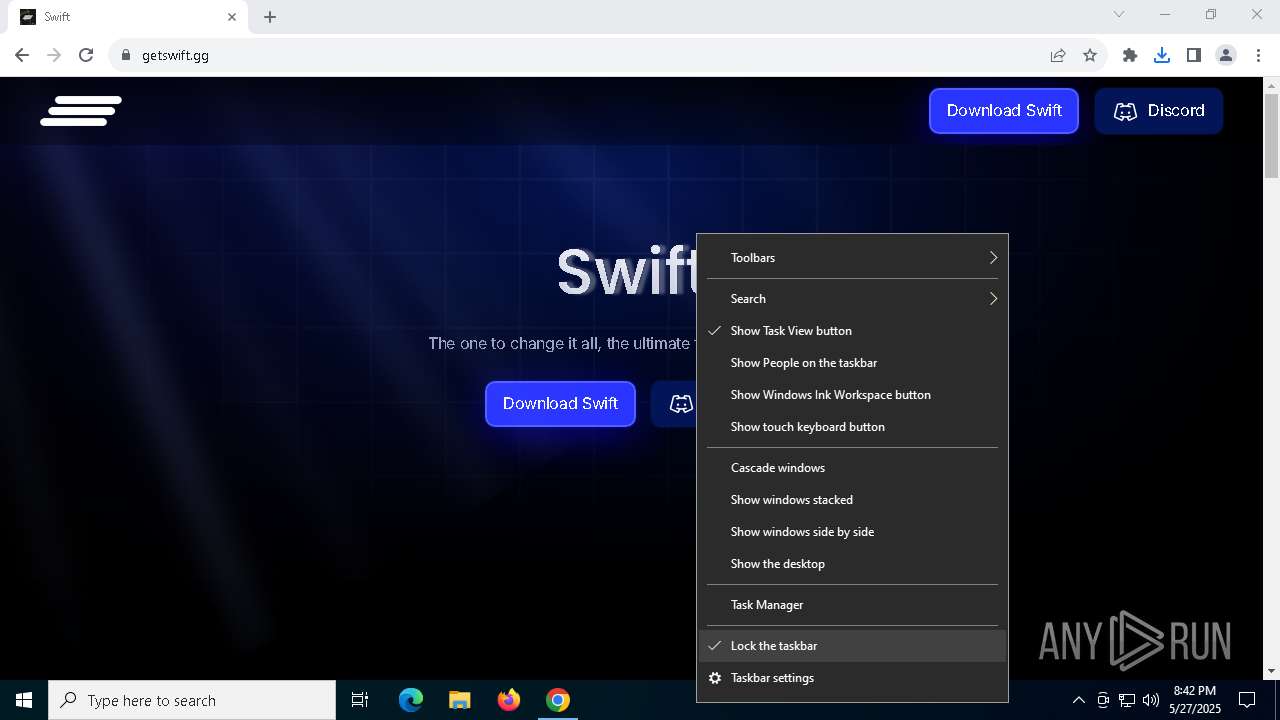Screen dimensions: 1280x720
Task: Click the page vertical scrollbar thumb
Action: pyautogui.click(x=1271, y=137)
